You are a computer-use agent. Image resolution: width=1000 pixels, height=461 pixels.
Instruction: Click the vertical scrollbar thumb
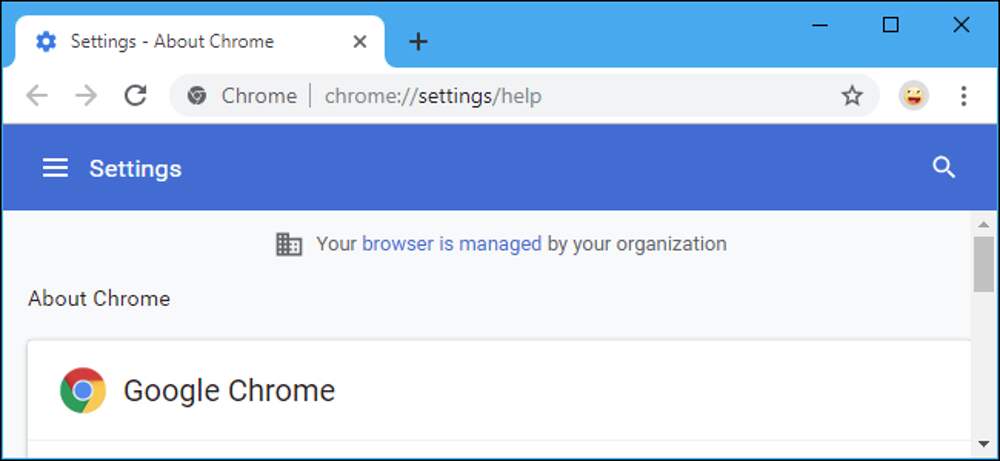click(983, 265)
